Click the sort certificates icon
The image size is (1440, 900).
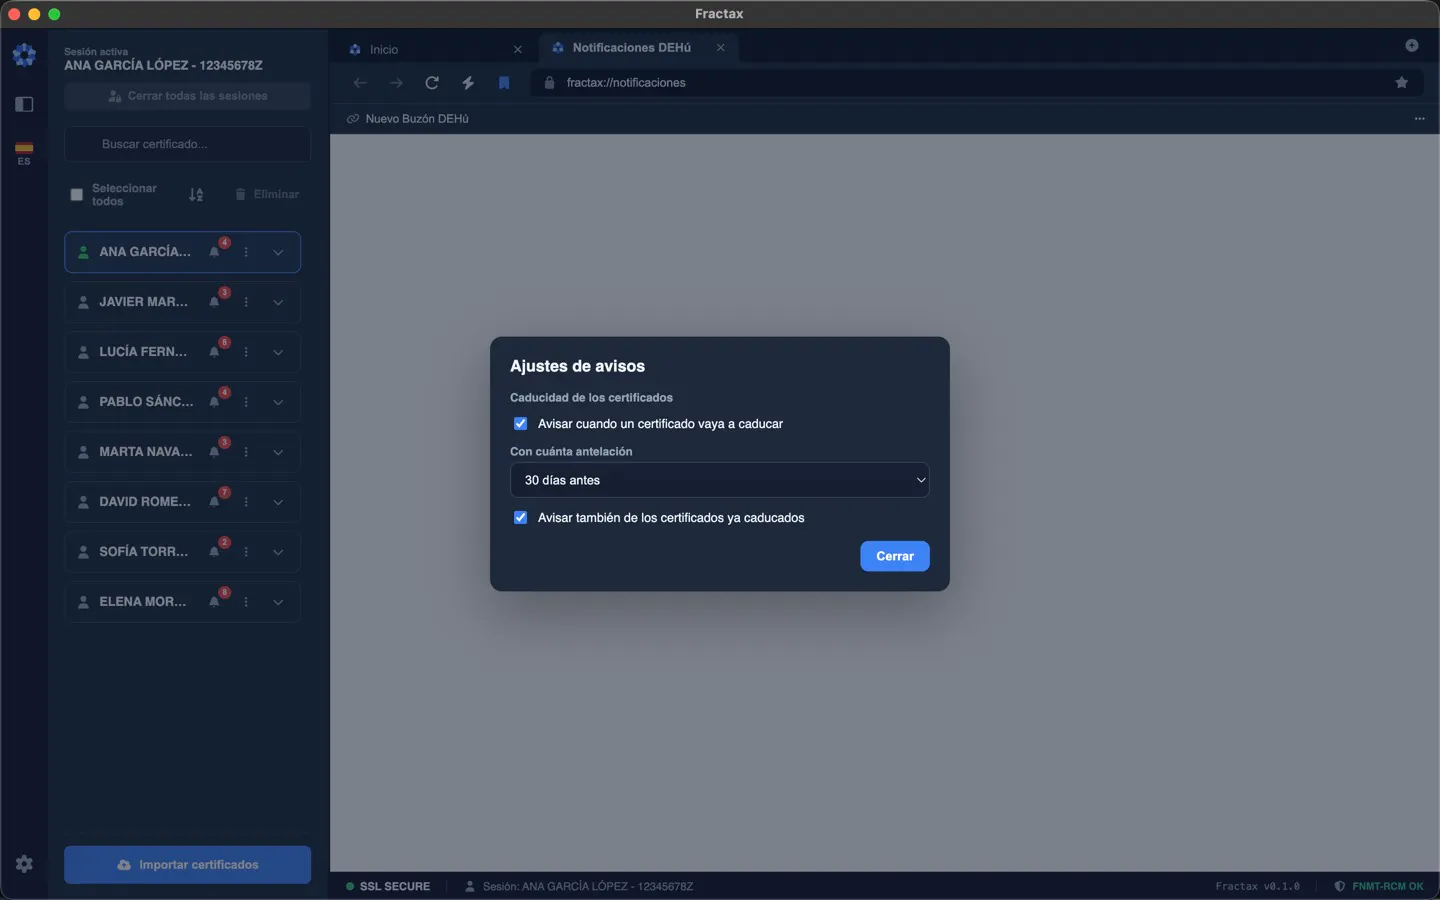[x=196, y=194]
